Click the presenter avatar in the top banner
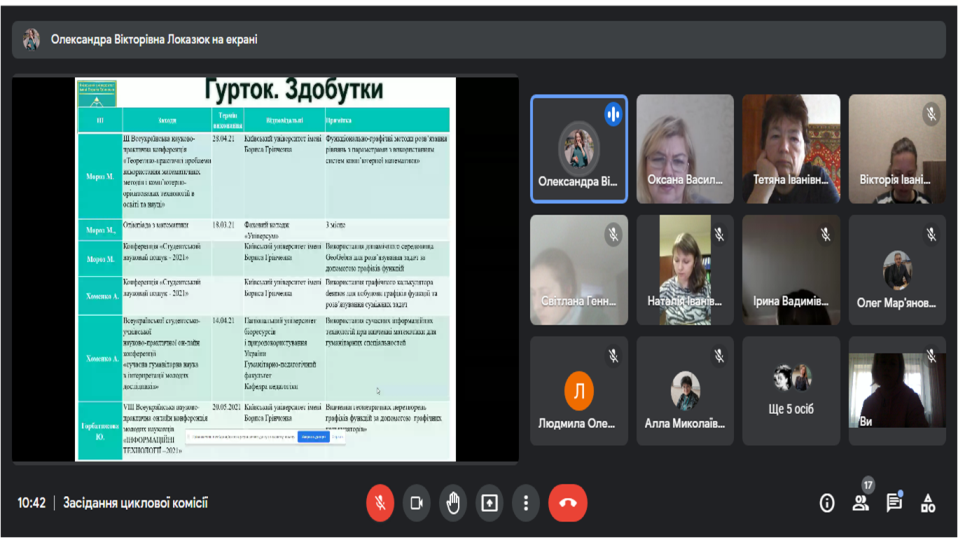 (x=31, y=39)
